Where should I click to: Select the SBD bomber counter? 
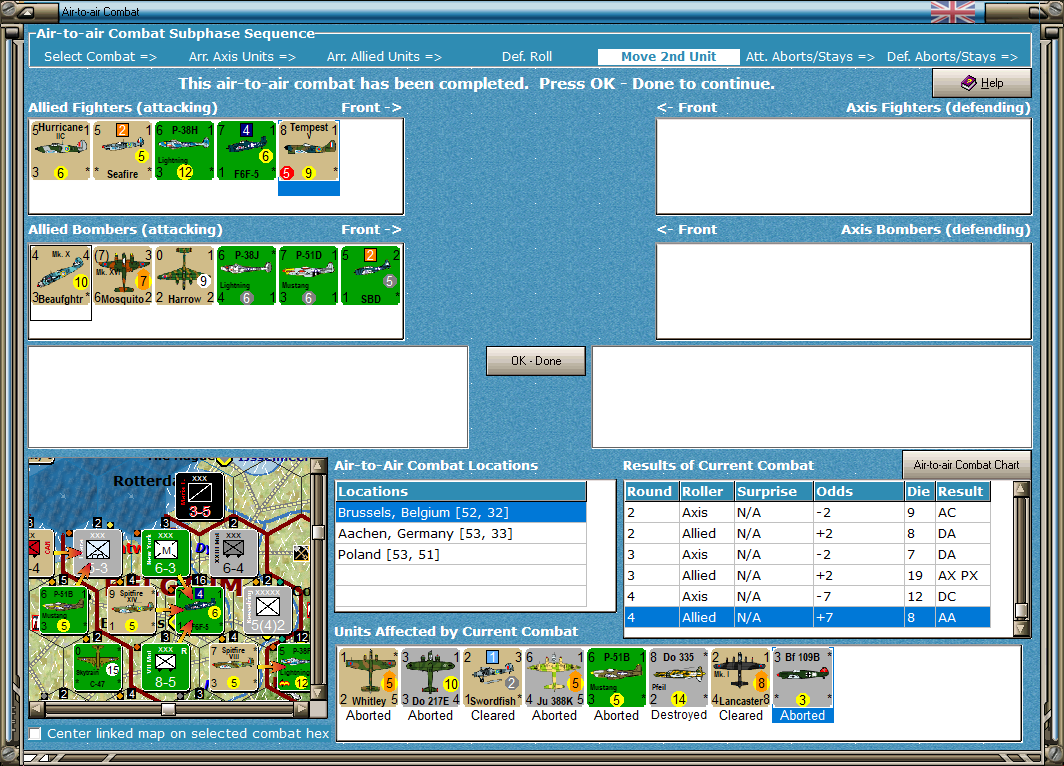point(370,275)
